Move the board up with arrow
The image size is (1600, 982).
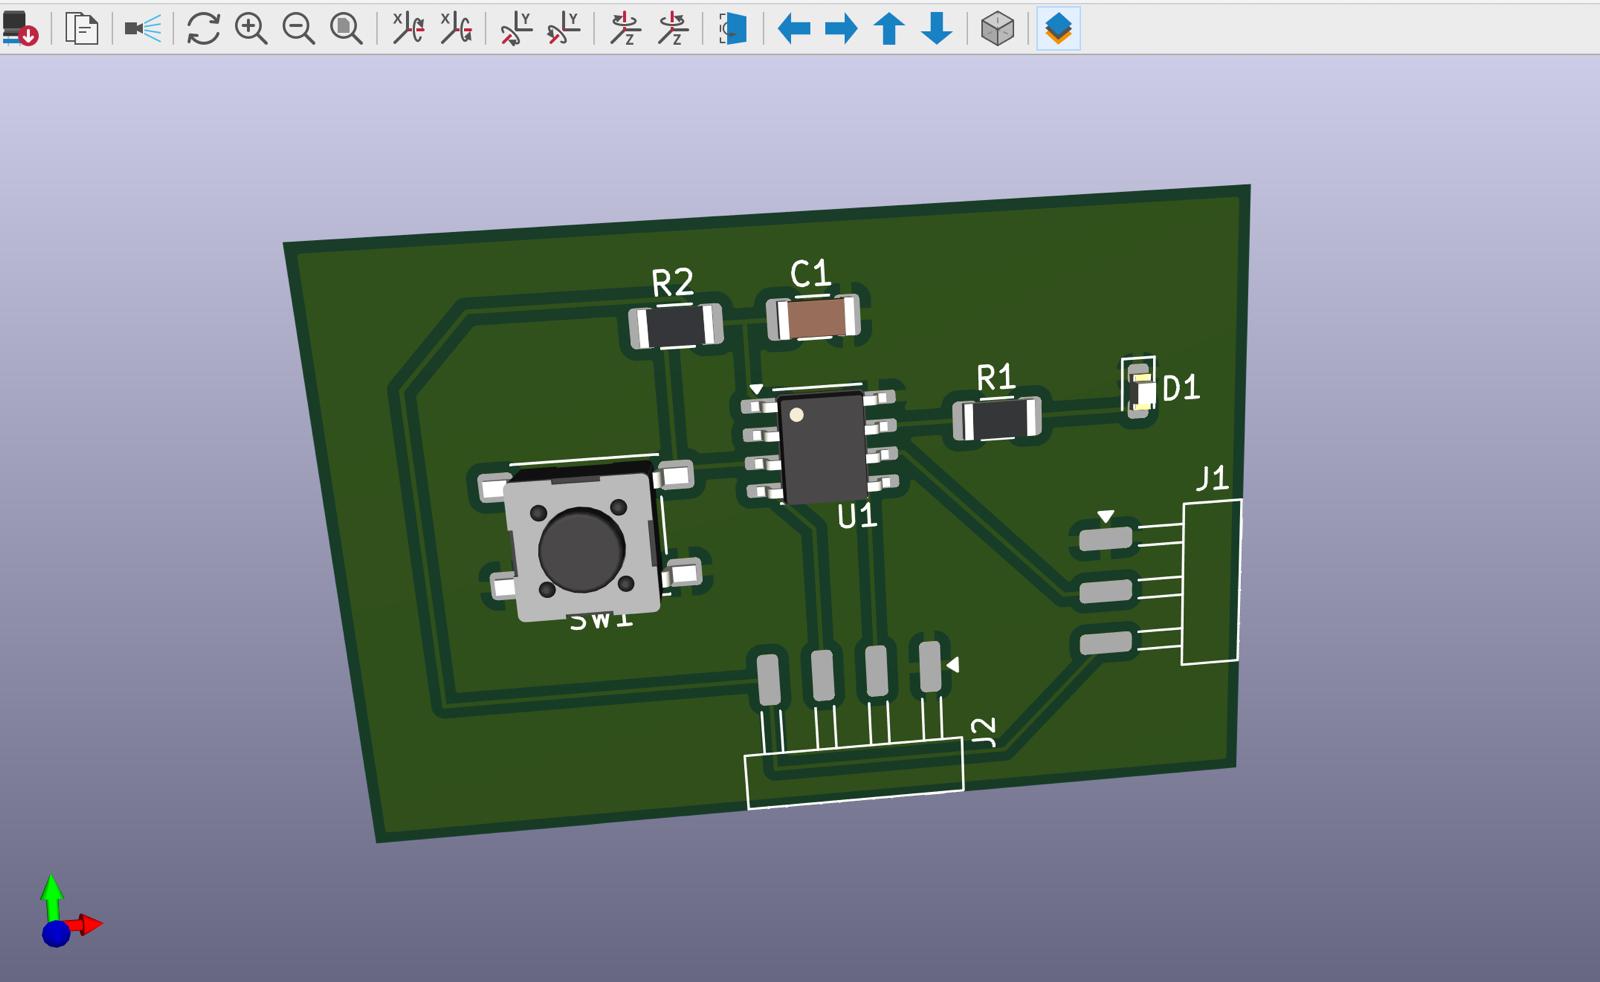point(889,28)
